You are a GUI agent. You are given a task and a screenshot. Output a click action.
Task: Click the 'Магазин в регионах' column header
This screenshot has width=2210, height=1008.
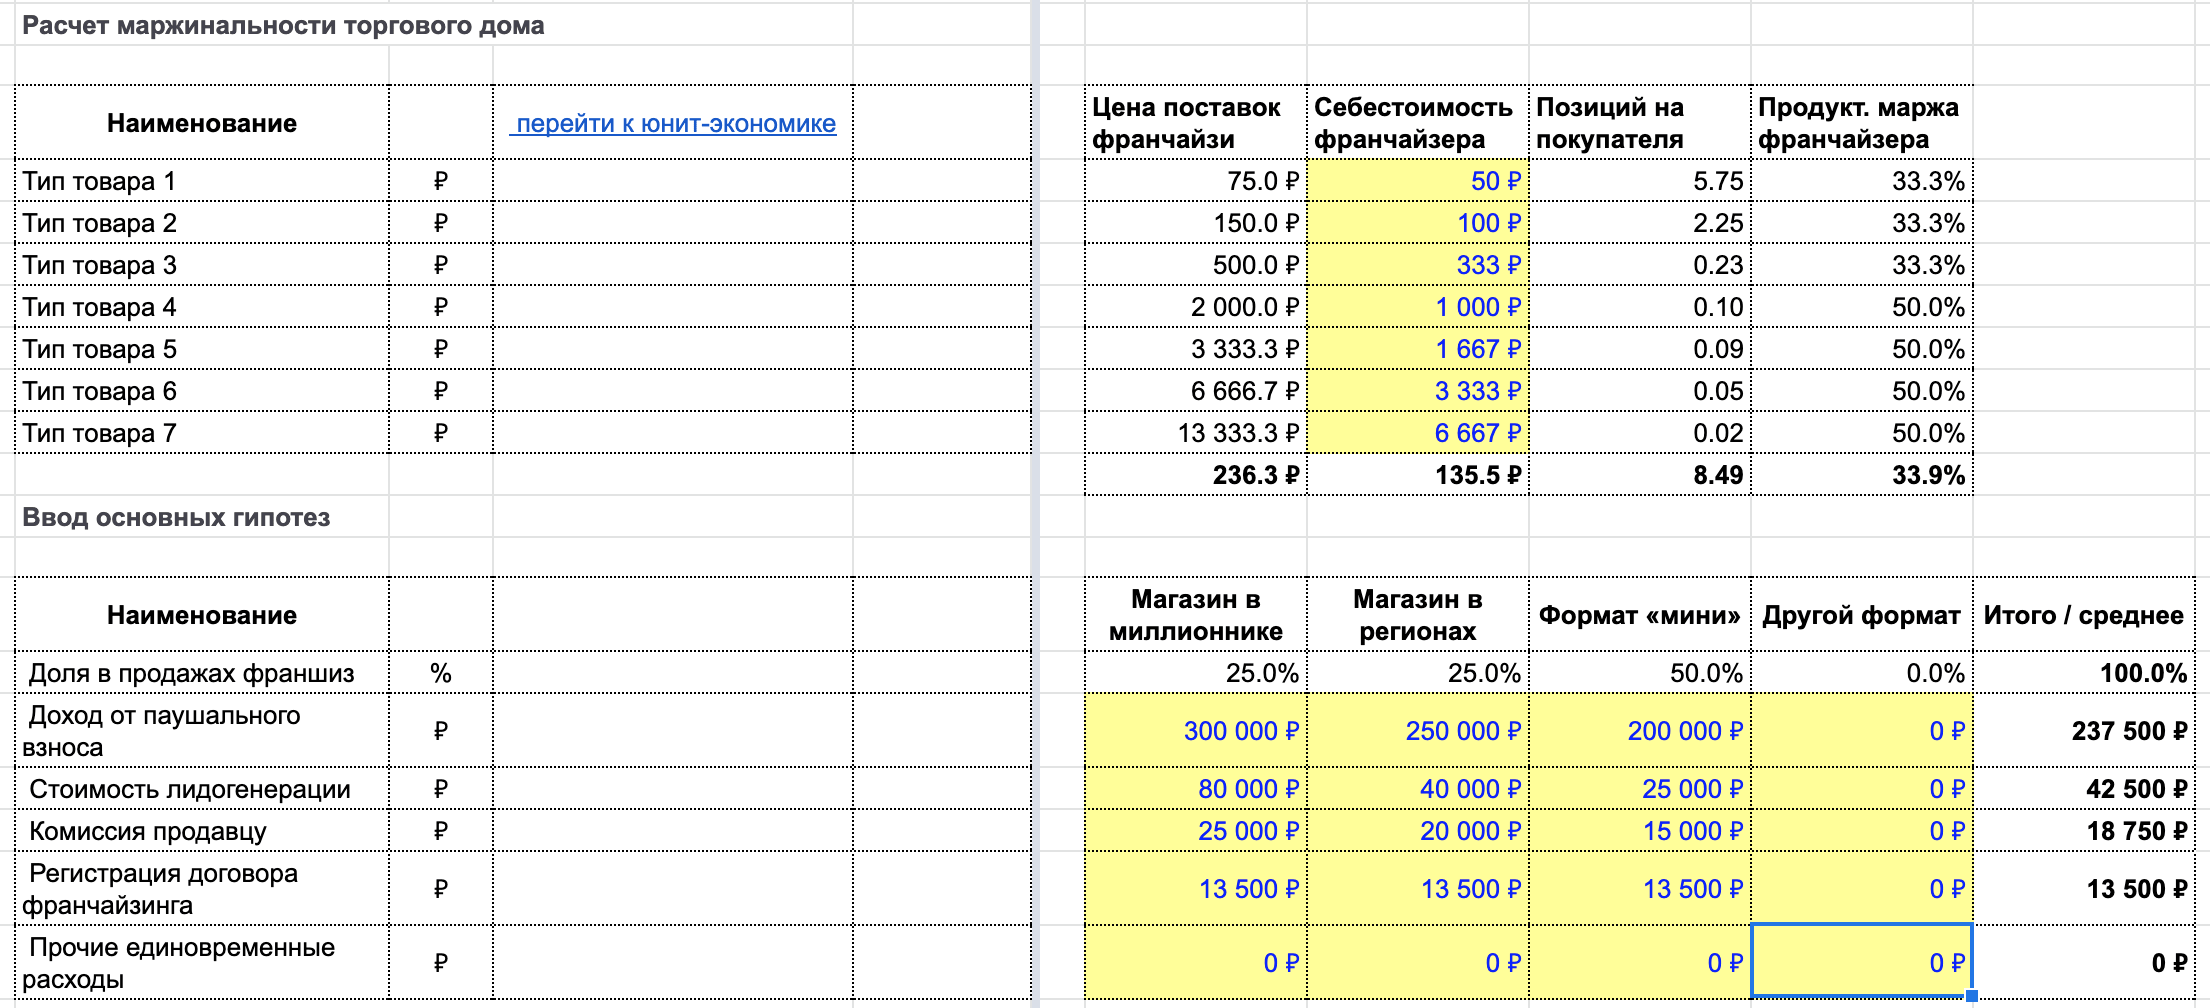(1418, 615)
